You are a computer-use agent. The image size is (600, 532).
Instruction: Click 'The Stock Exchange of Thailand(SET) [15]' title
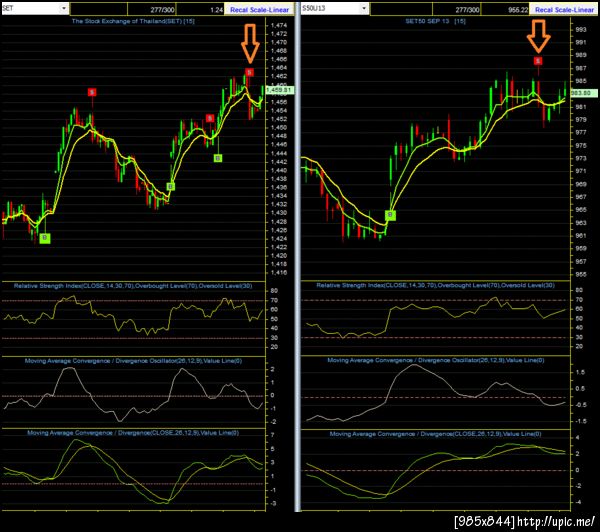click(133, 21)
